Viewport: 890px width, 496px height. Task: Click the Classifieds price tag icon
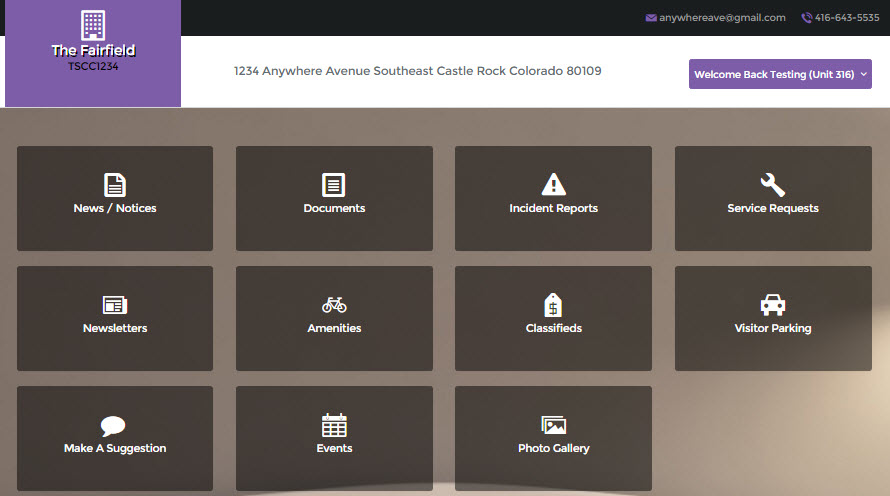pyautogui.click(x=553, y=305)
